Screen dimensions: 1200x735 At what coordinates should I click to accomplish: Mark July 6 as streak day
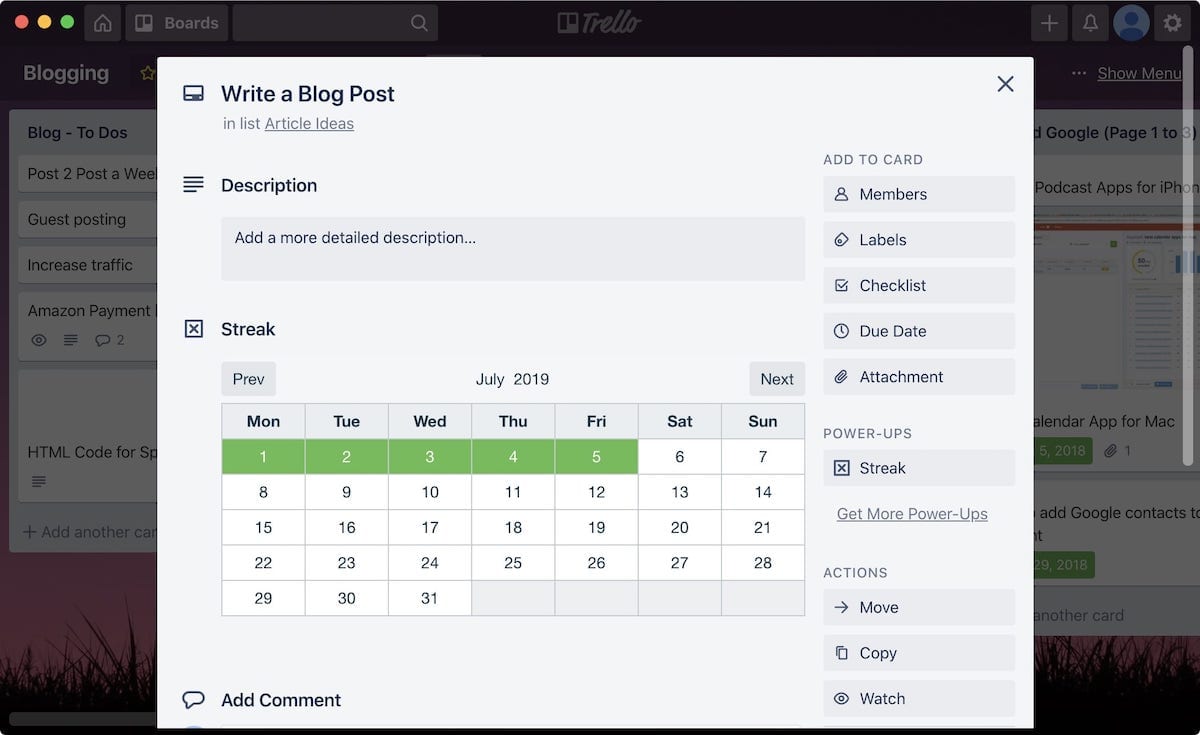[x=679, y=457]
